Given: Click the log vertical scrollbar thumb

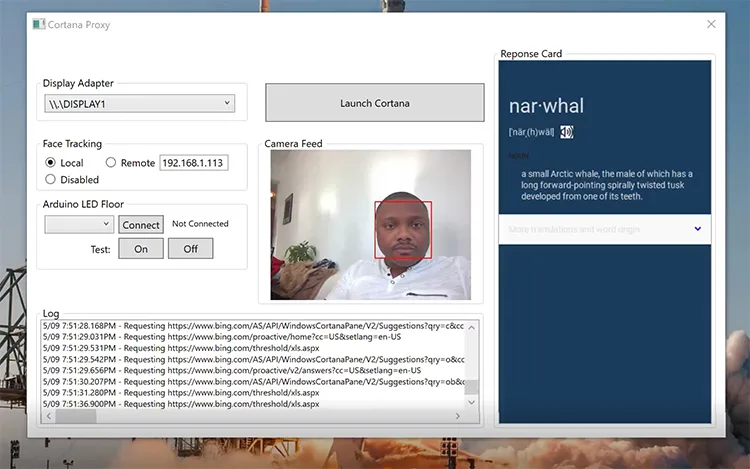Looking at the screenshot, I should point(472,387).
